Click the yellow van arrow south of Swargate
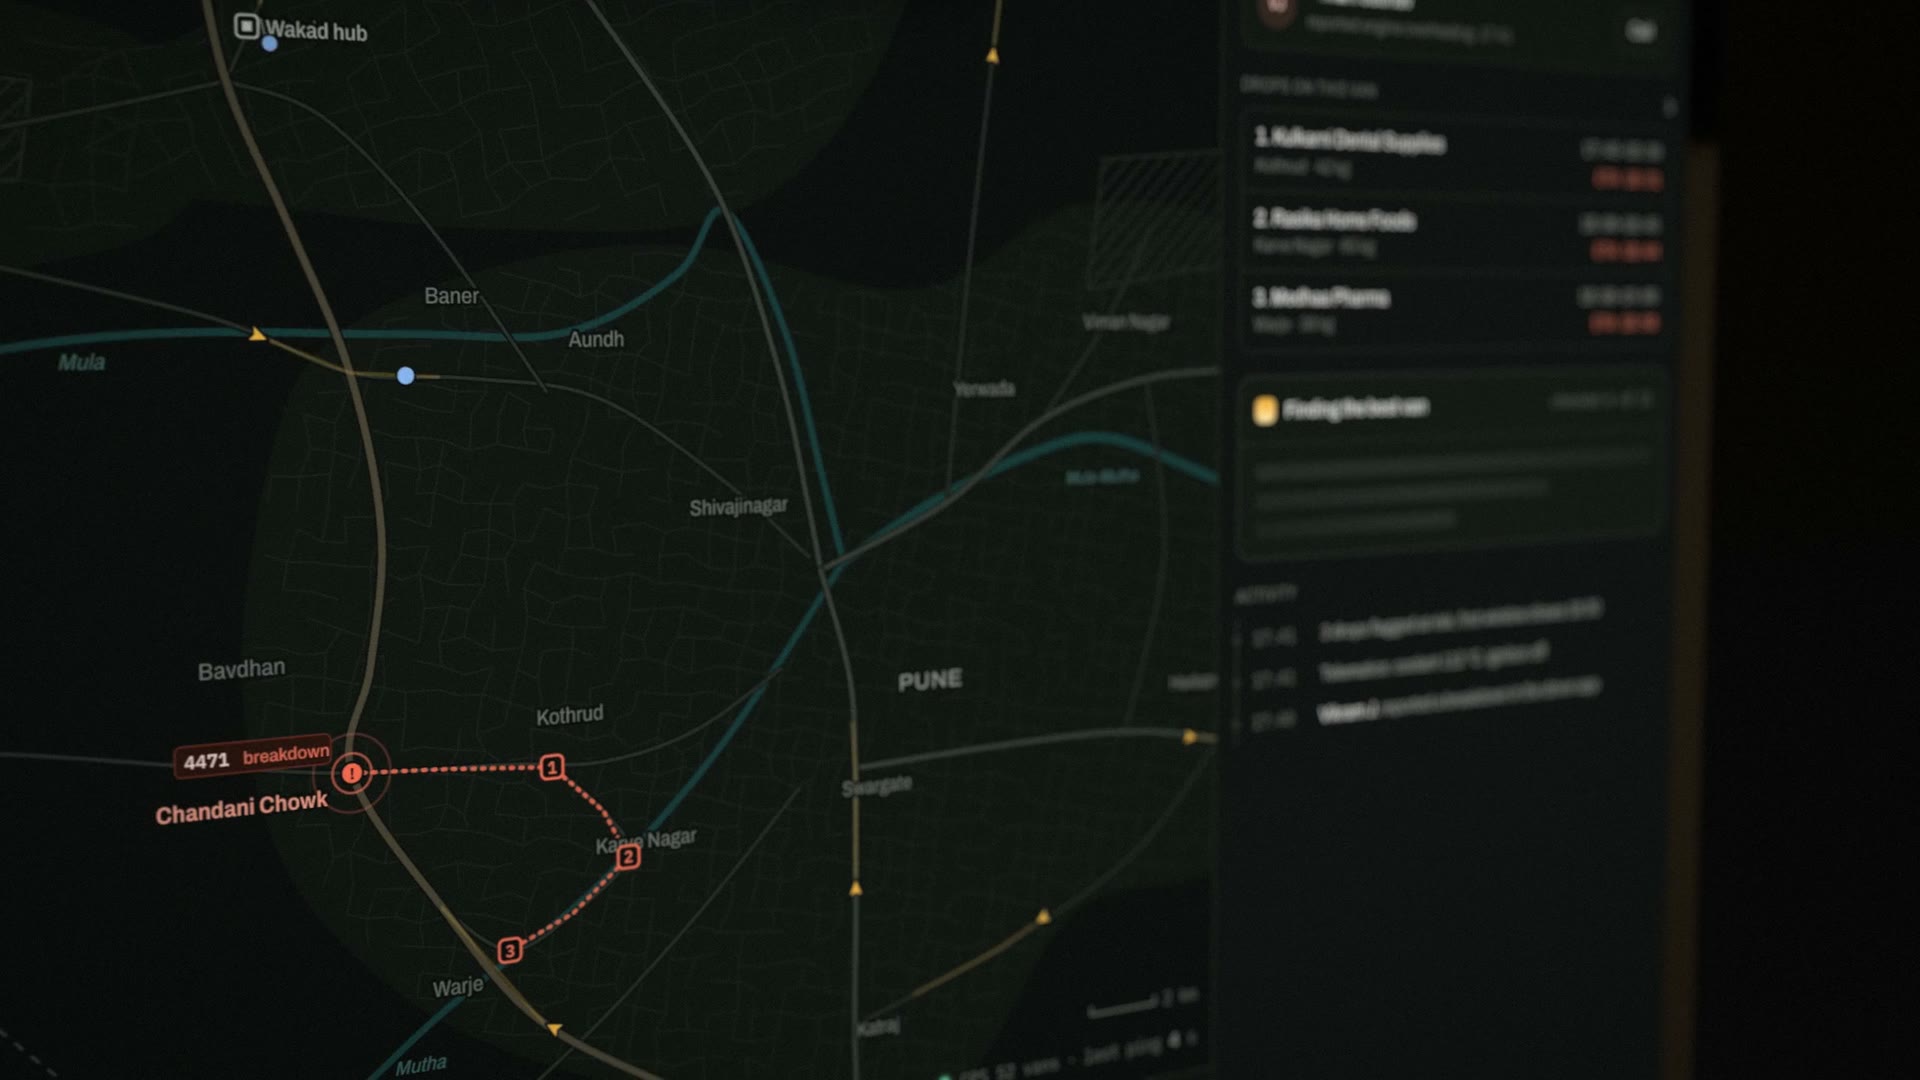1920x1080 pixels. (856, 888)
